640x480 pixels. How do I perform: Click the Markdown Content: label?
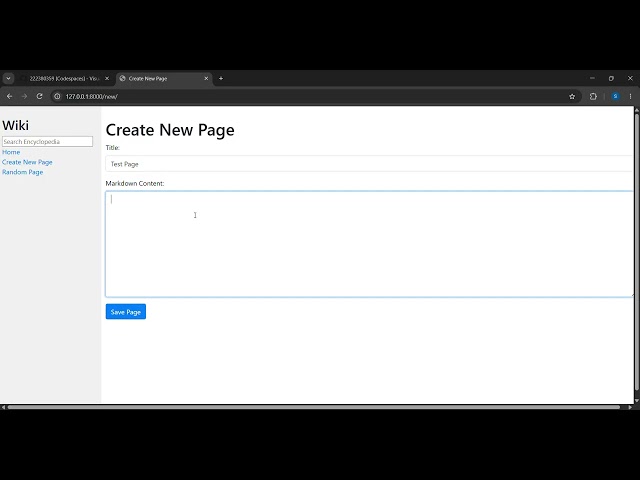(x=135, y=184)
